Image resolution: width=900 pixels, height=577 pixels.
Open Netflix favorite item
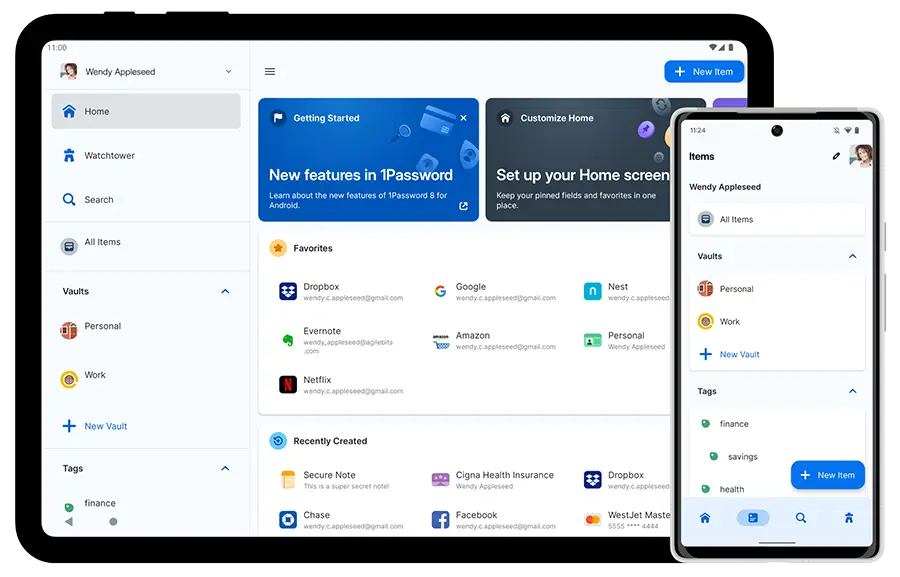(342, 385)
